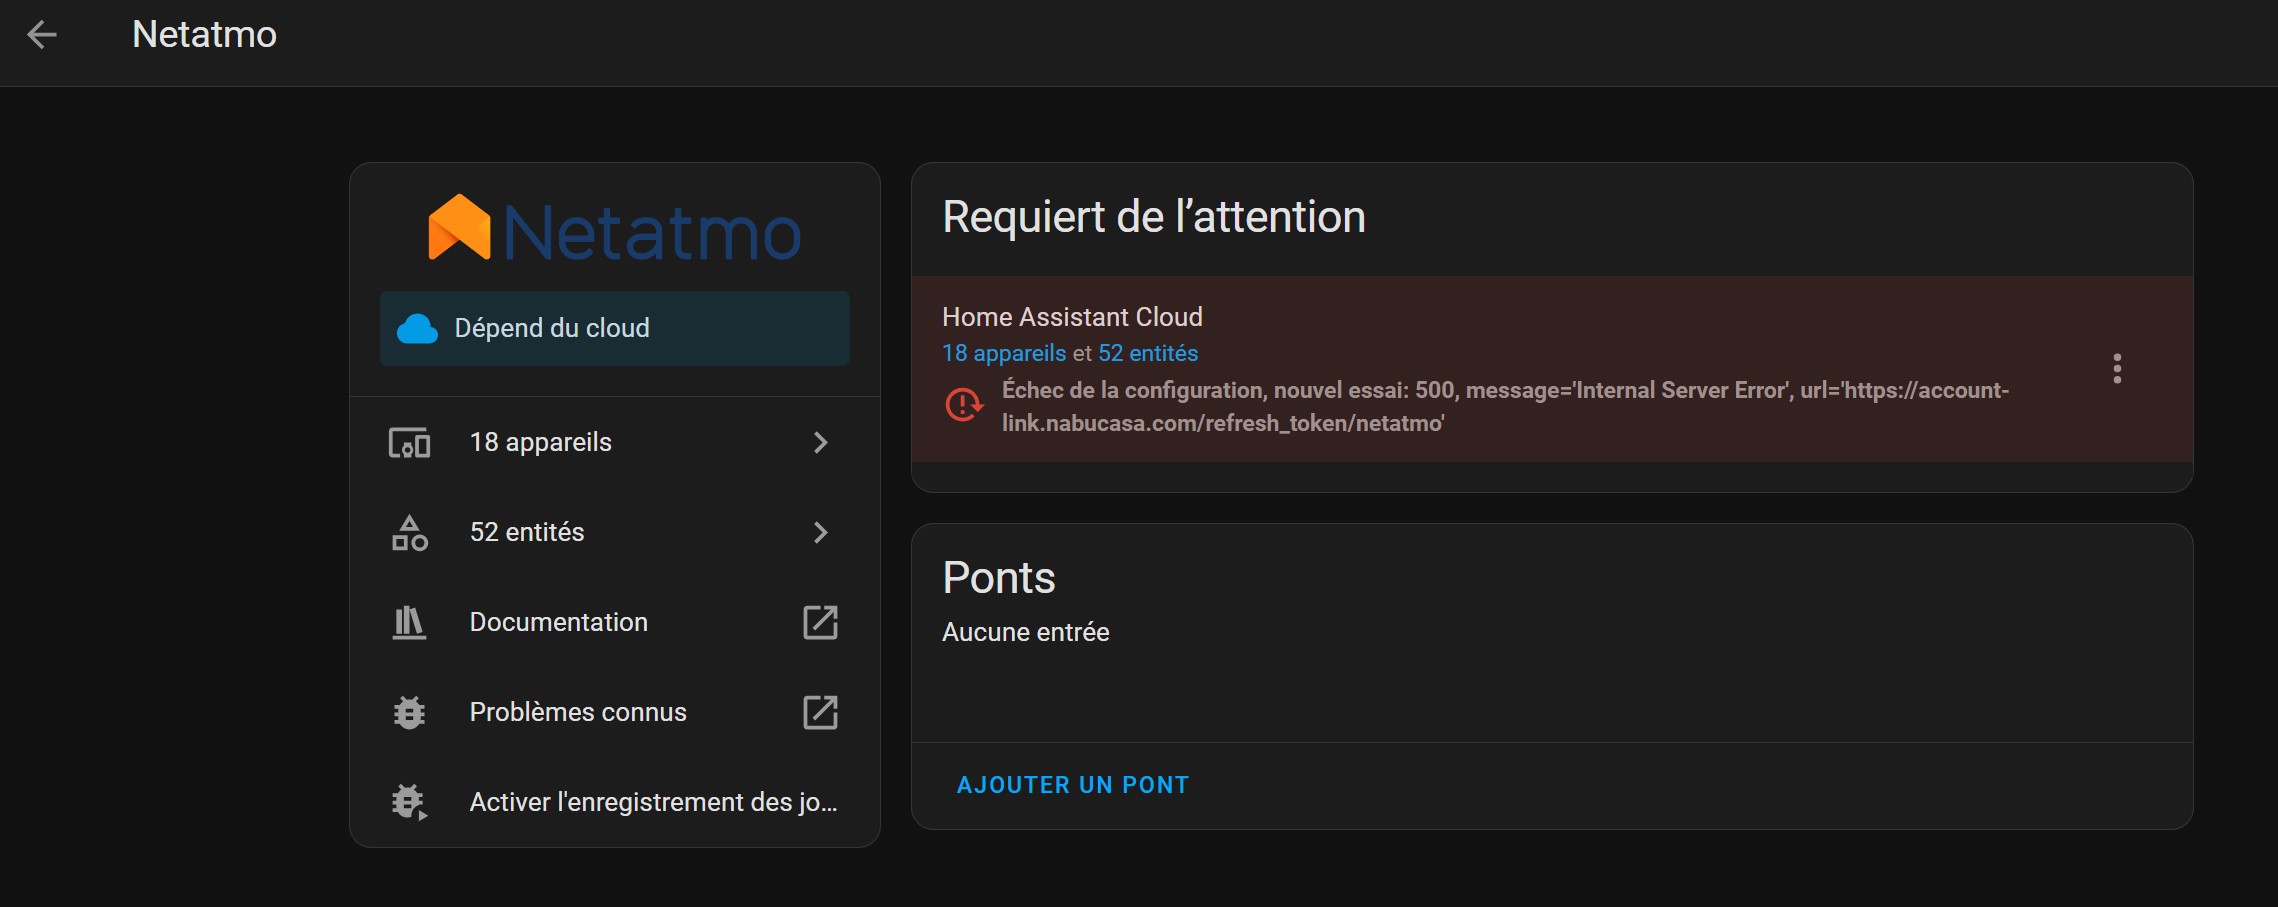This screenshot has height=907, width=2278.
Task: Open the 52 entités list
Action: pos(614,532)
